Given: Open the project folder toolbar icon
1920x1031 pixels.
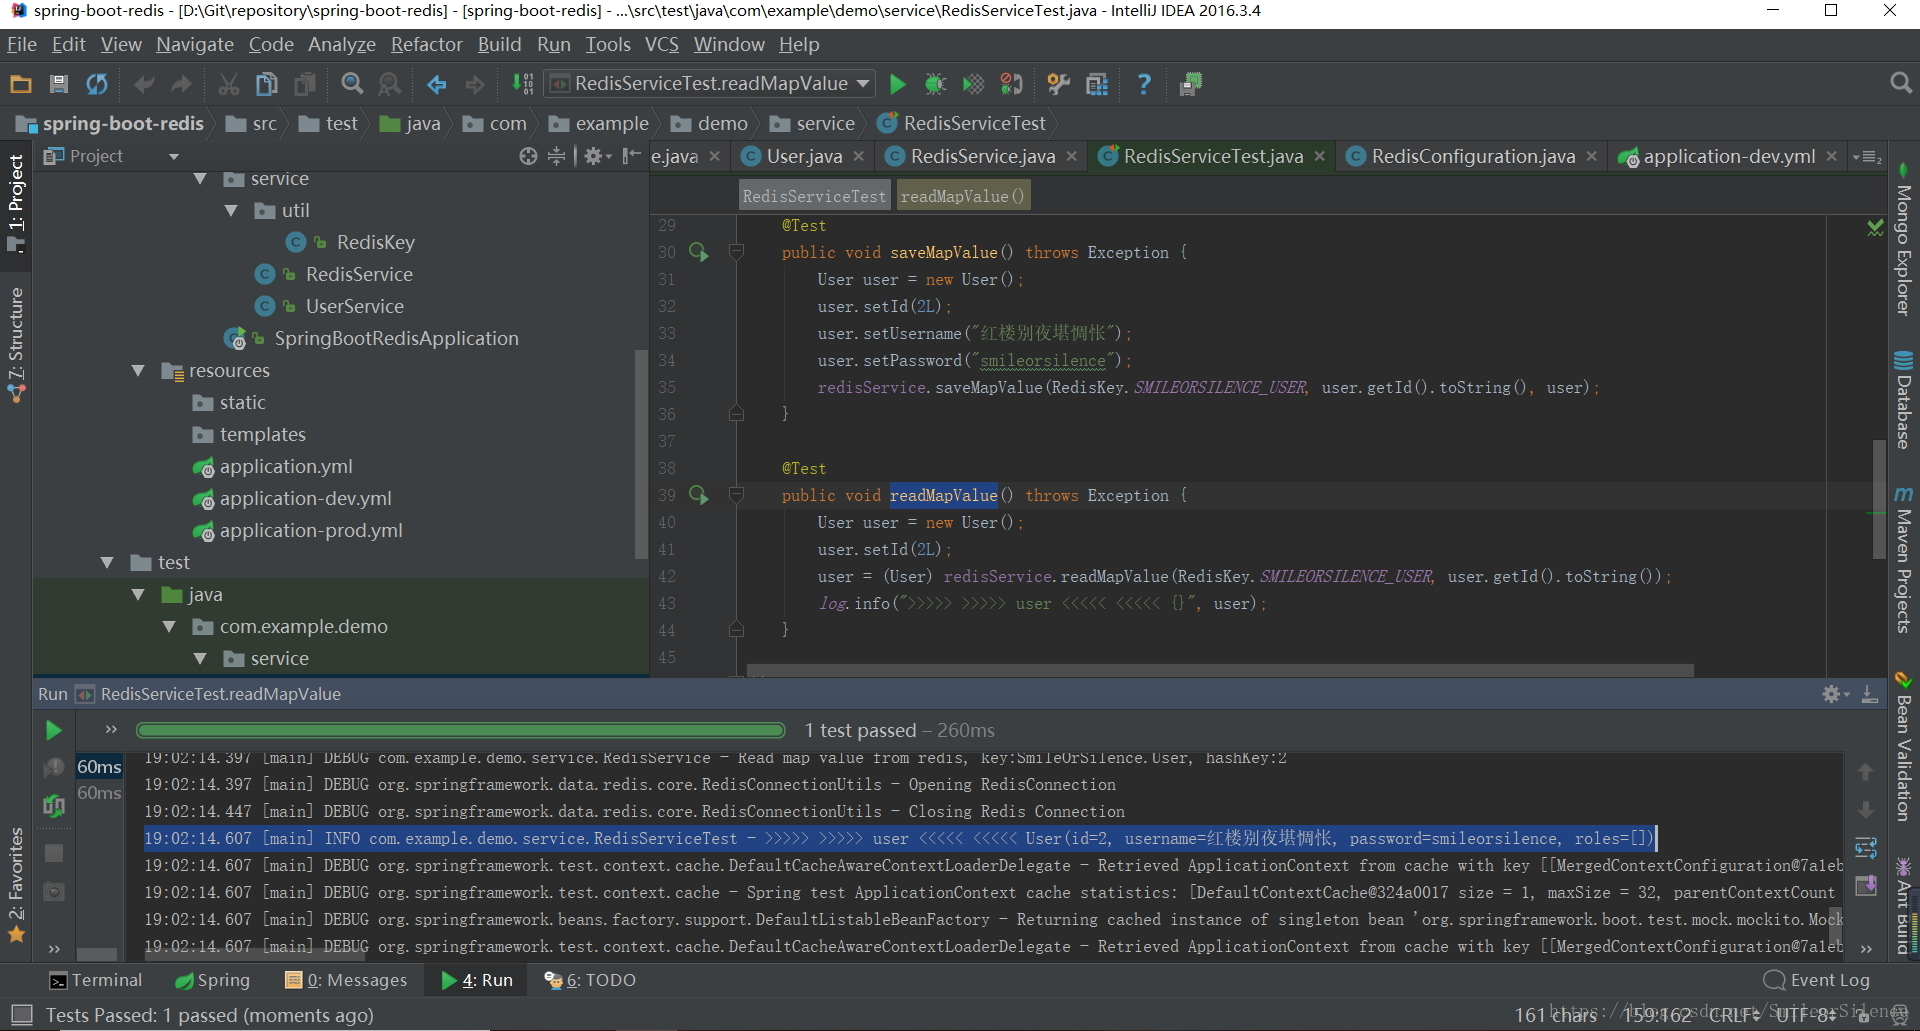Looking at the screenshot, I should [21, 84].
